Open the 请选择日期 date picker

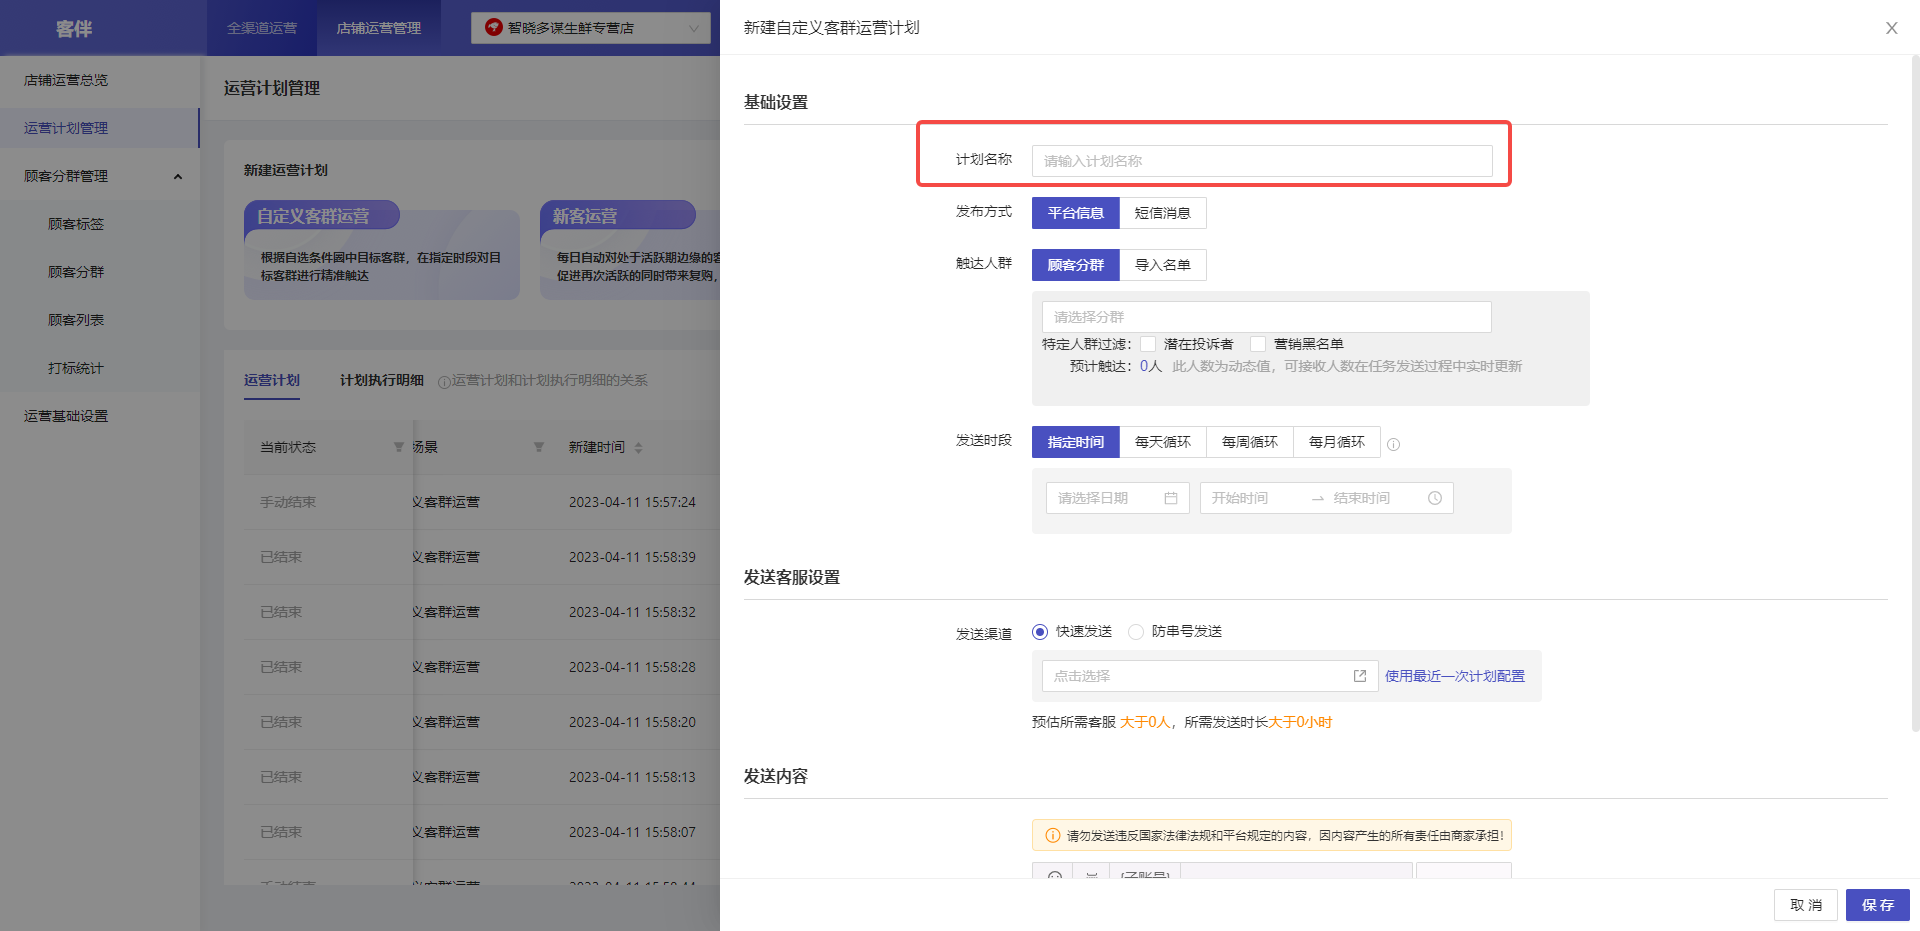pyautogui.click(x=1117, y=498)
